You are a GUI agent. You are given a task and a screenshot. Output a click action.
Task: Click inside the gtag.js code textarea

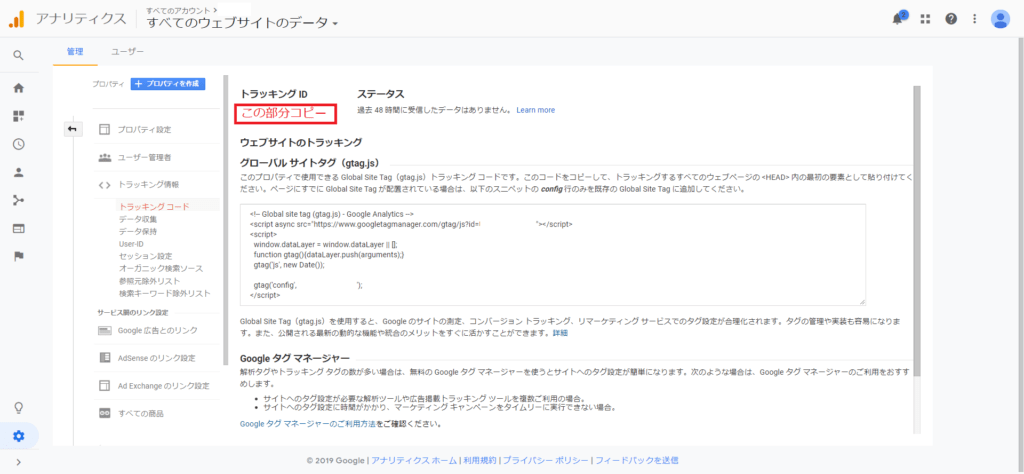click(x=552, y=255)
